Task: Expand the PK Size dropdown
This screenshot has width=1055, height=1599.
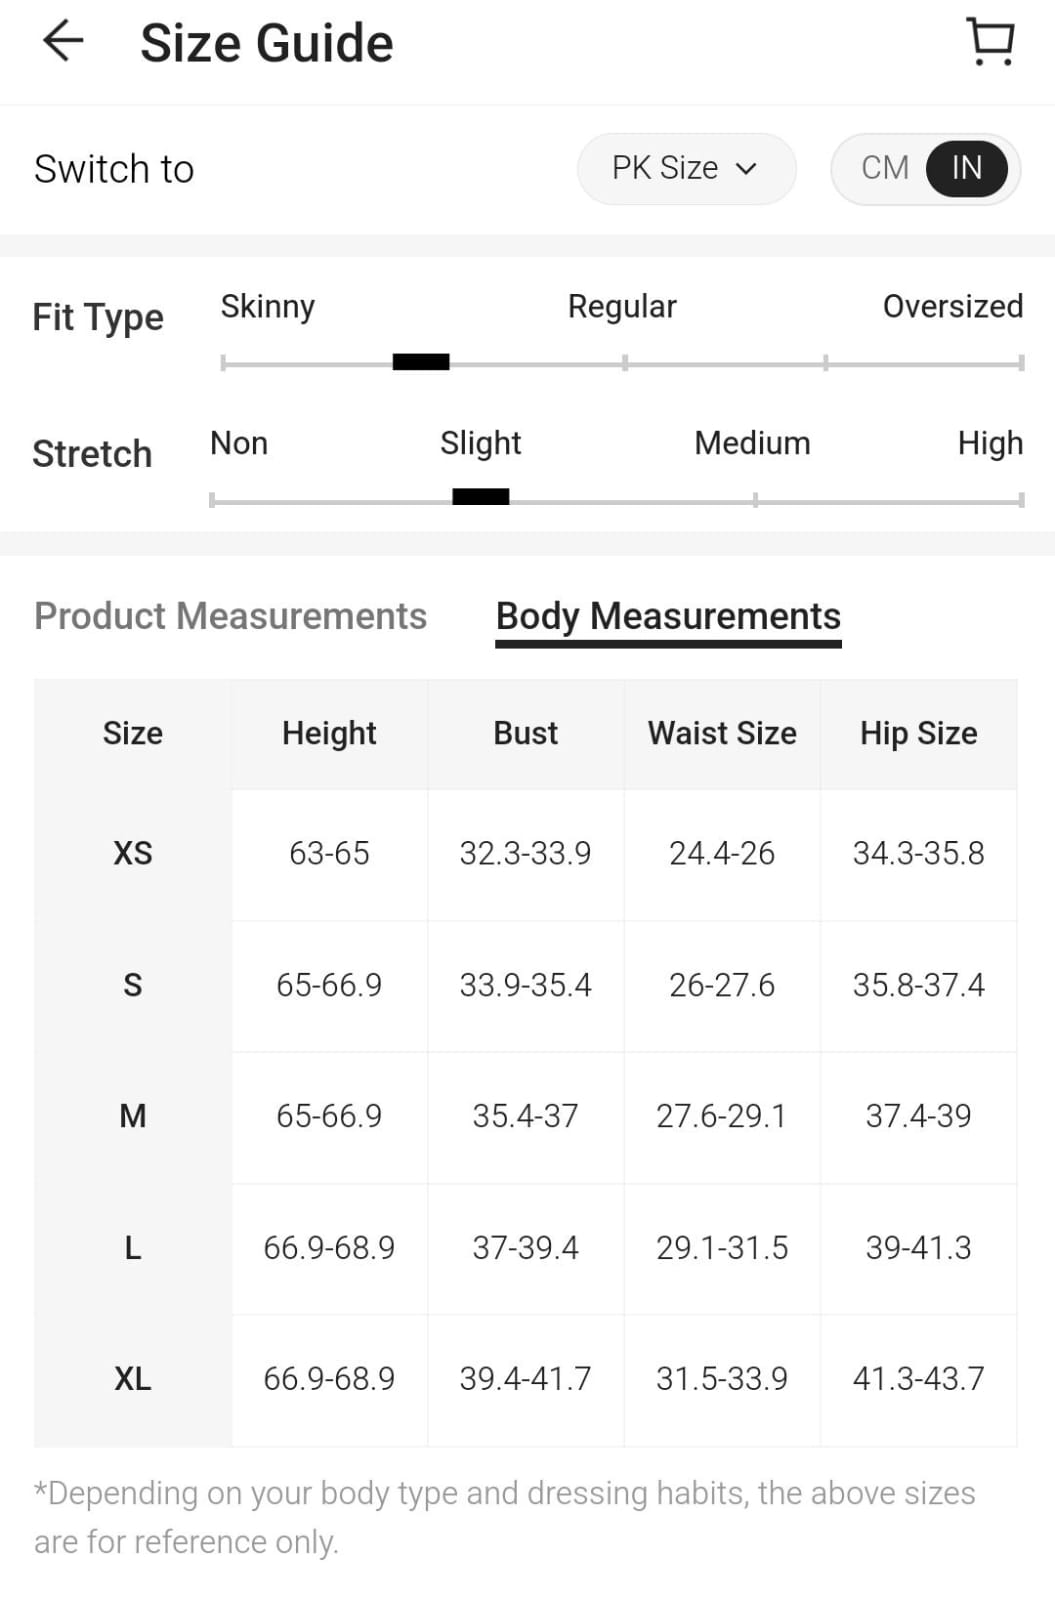Action: (686, 168)
